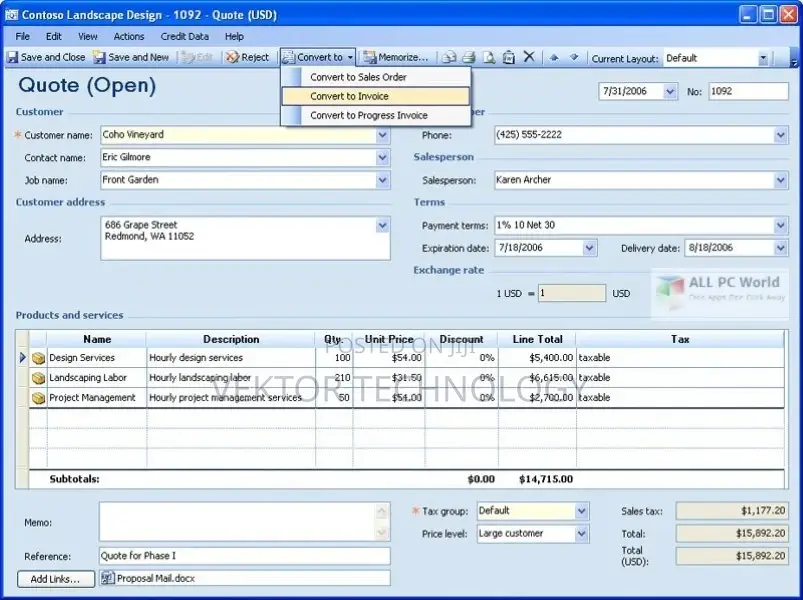Click the Description column header

231,339
